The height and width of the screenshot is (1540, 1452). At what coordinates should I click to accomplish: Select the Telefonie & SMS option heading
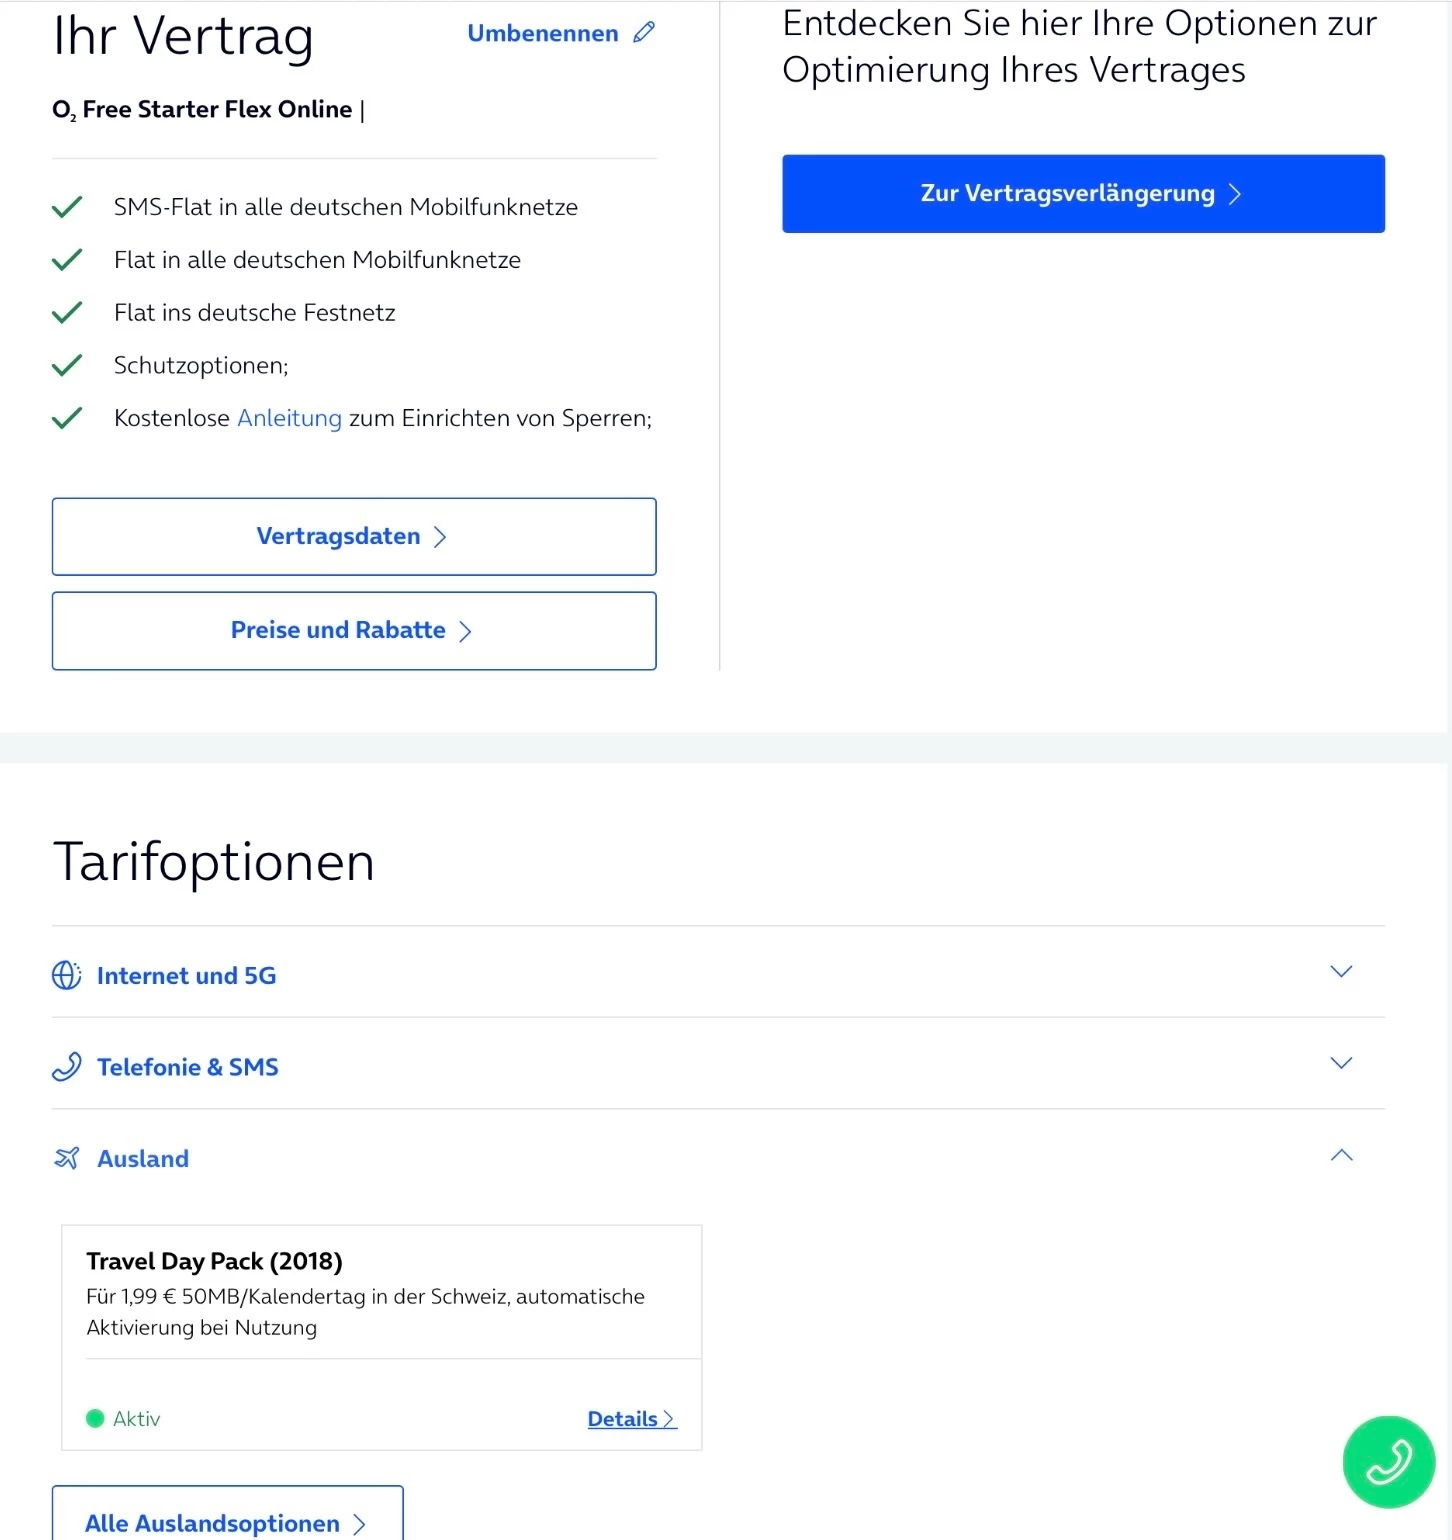(x=188, y=1067)
